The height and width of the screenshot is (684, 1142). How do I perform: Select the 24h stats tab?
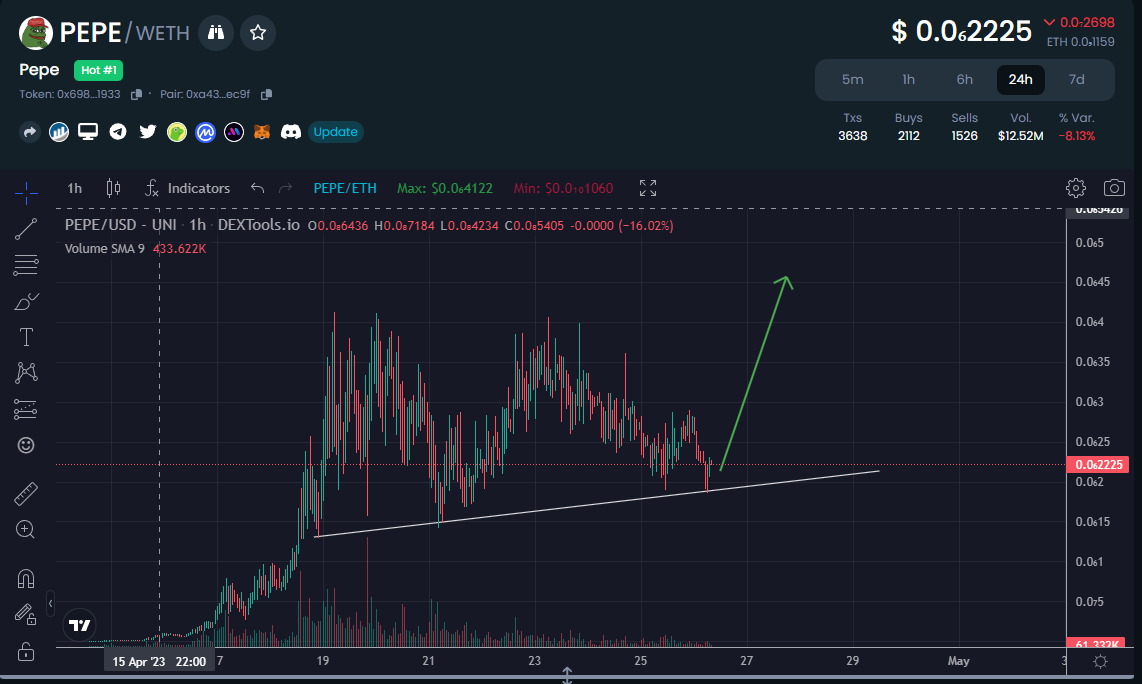pos(1020,79)
